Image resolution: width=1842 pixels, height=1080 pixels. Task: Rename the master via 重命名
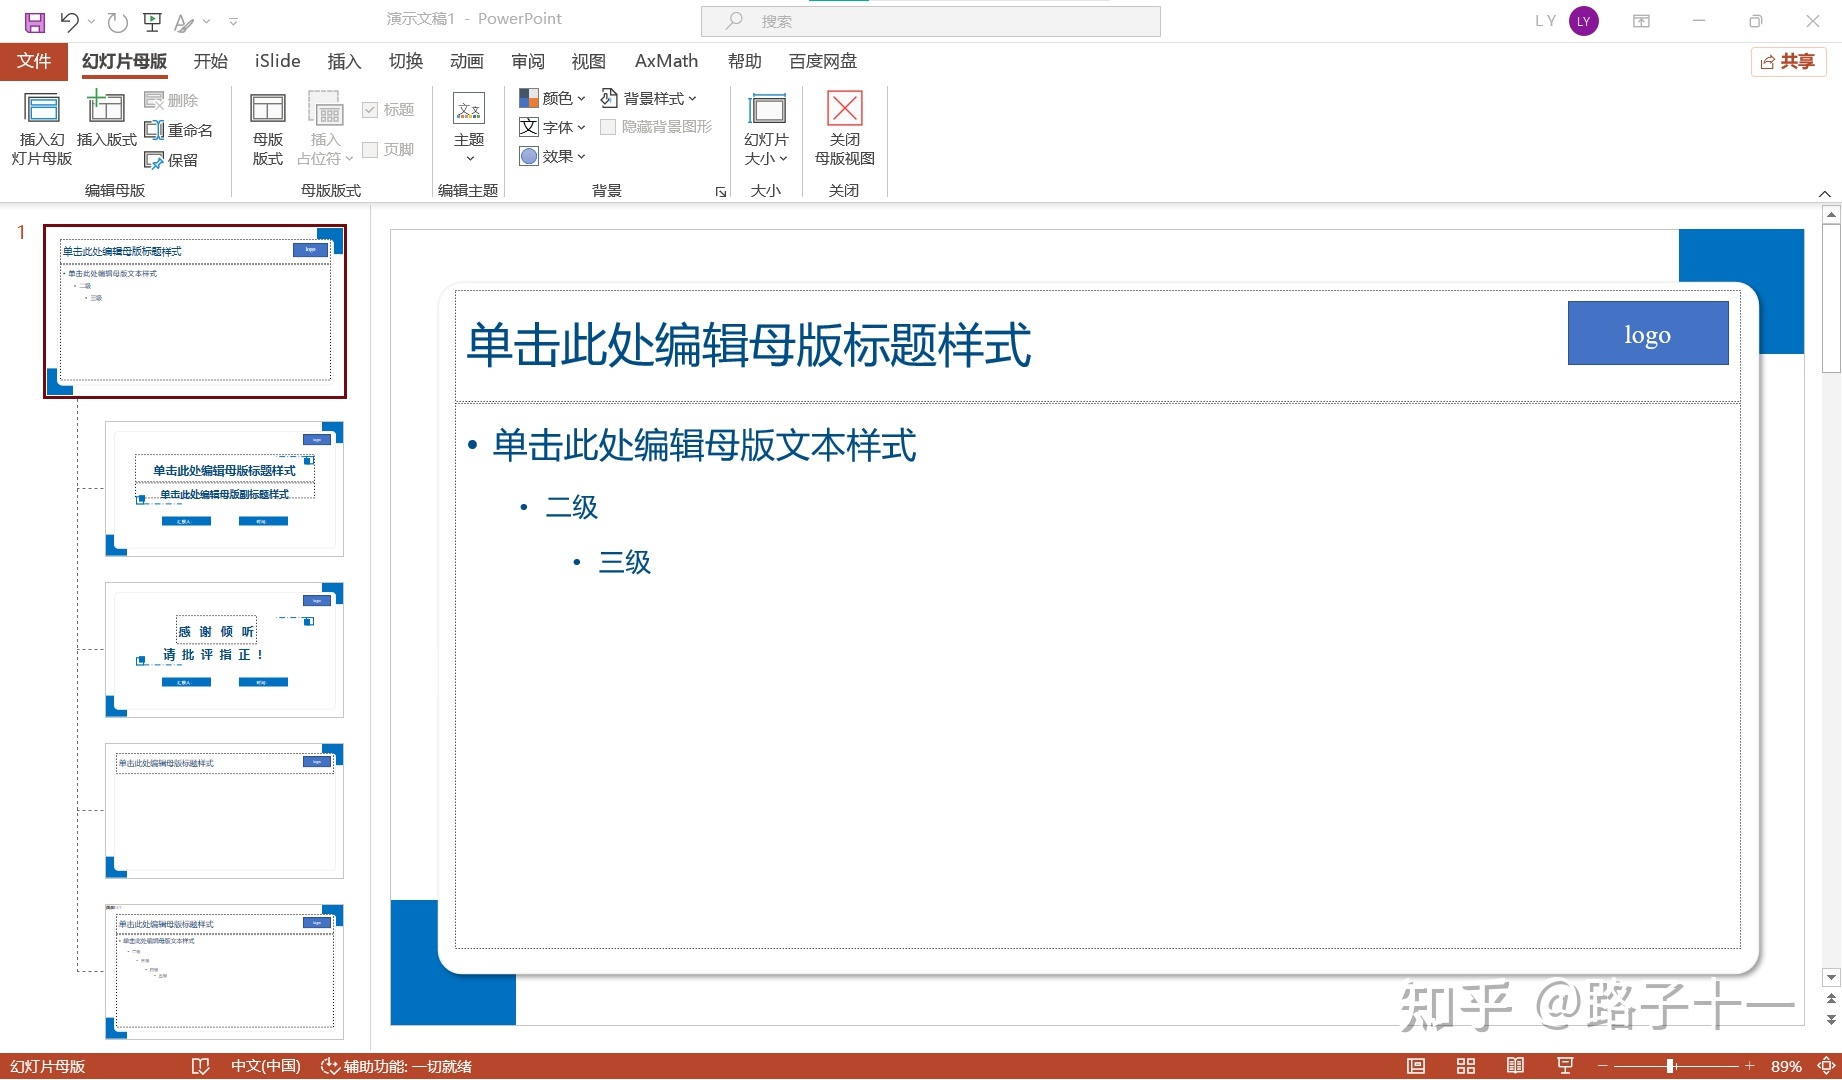(179, 130)
